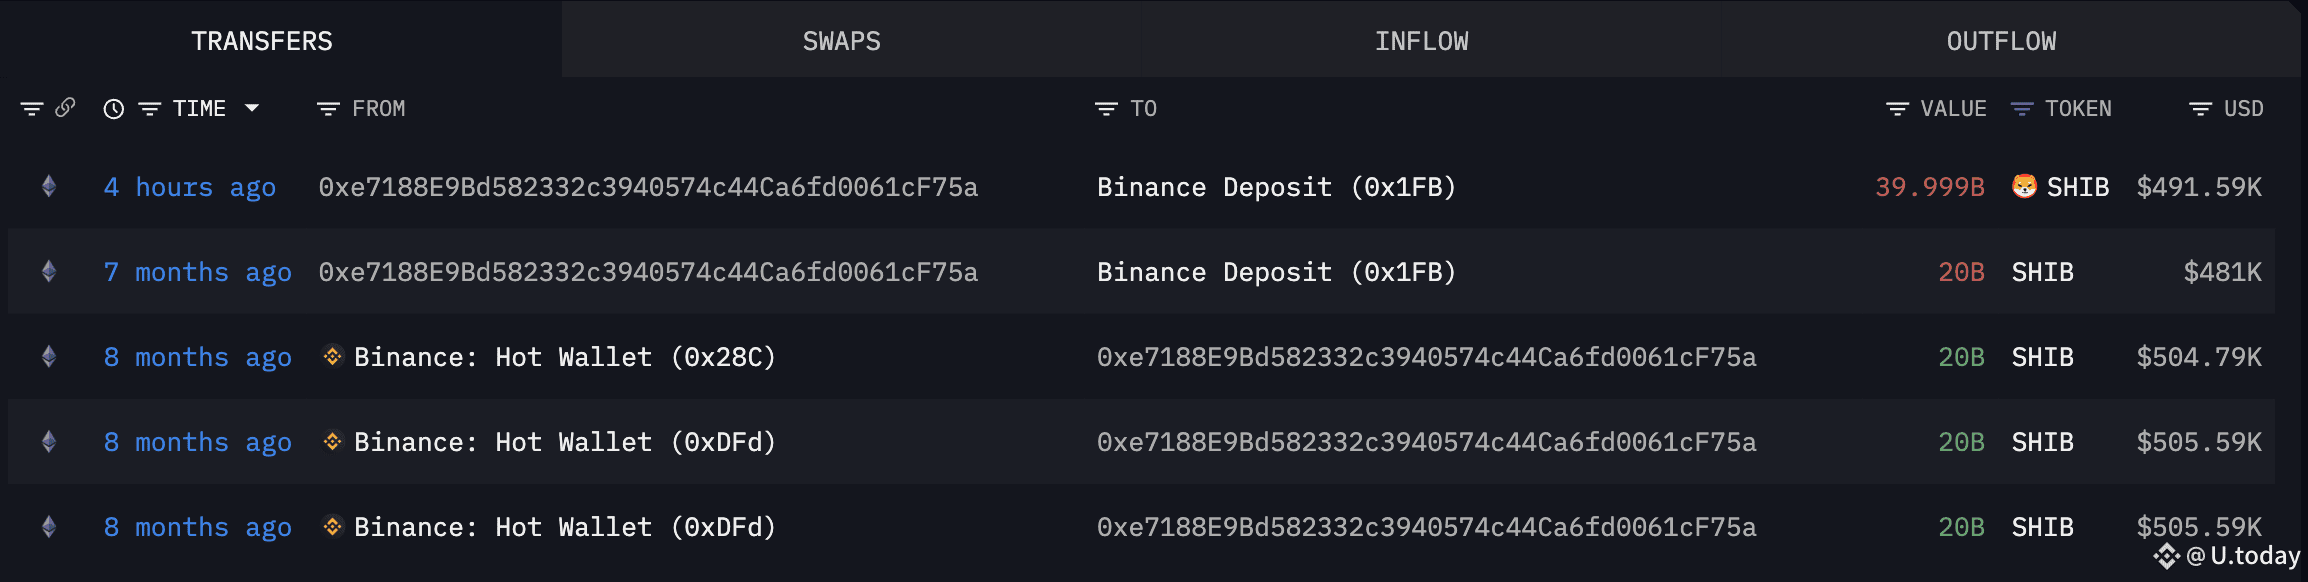Click Binance Deposit (0x1FB) in first row
Screen dimensions: 2308x582
coord(1276,187)
